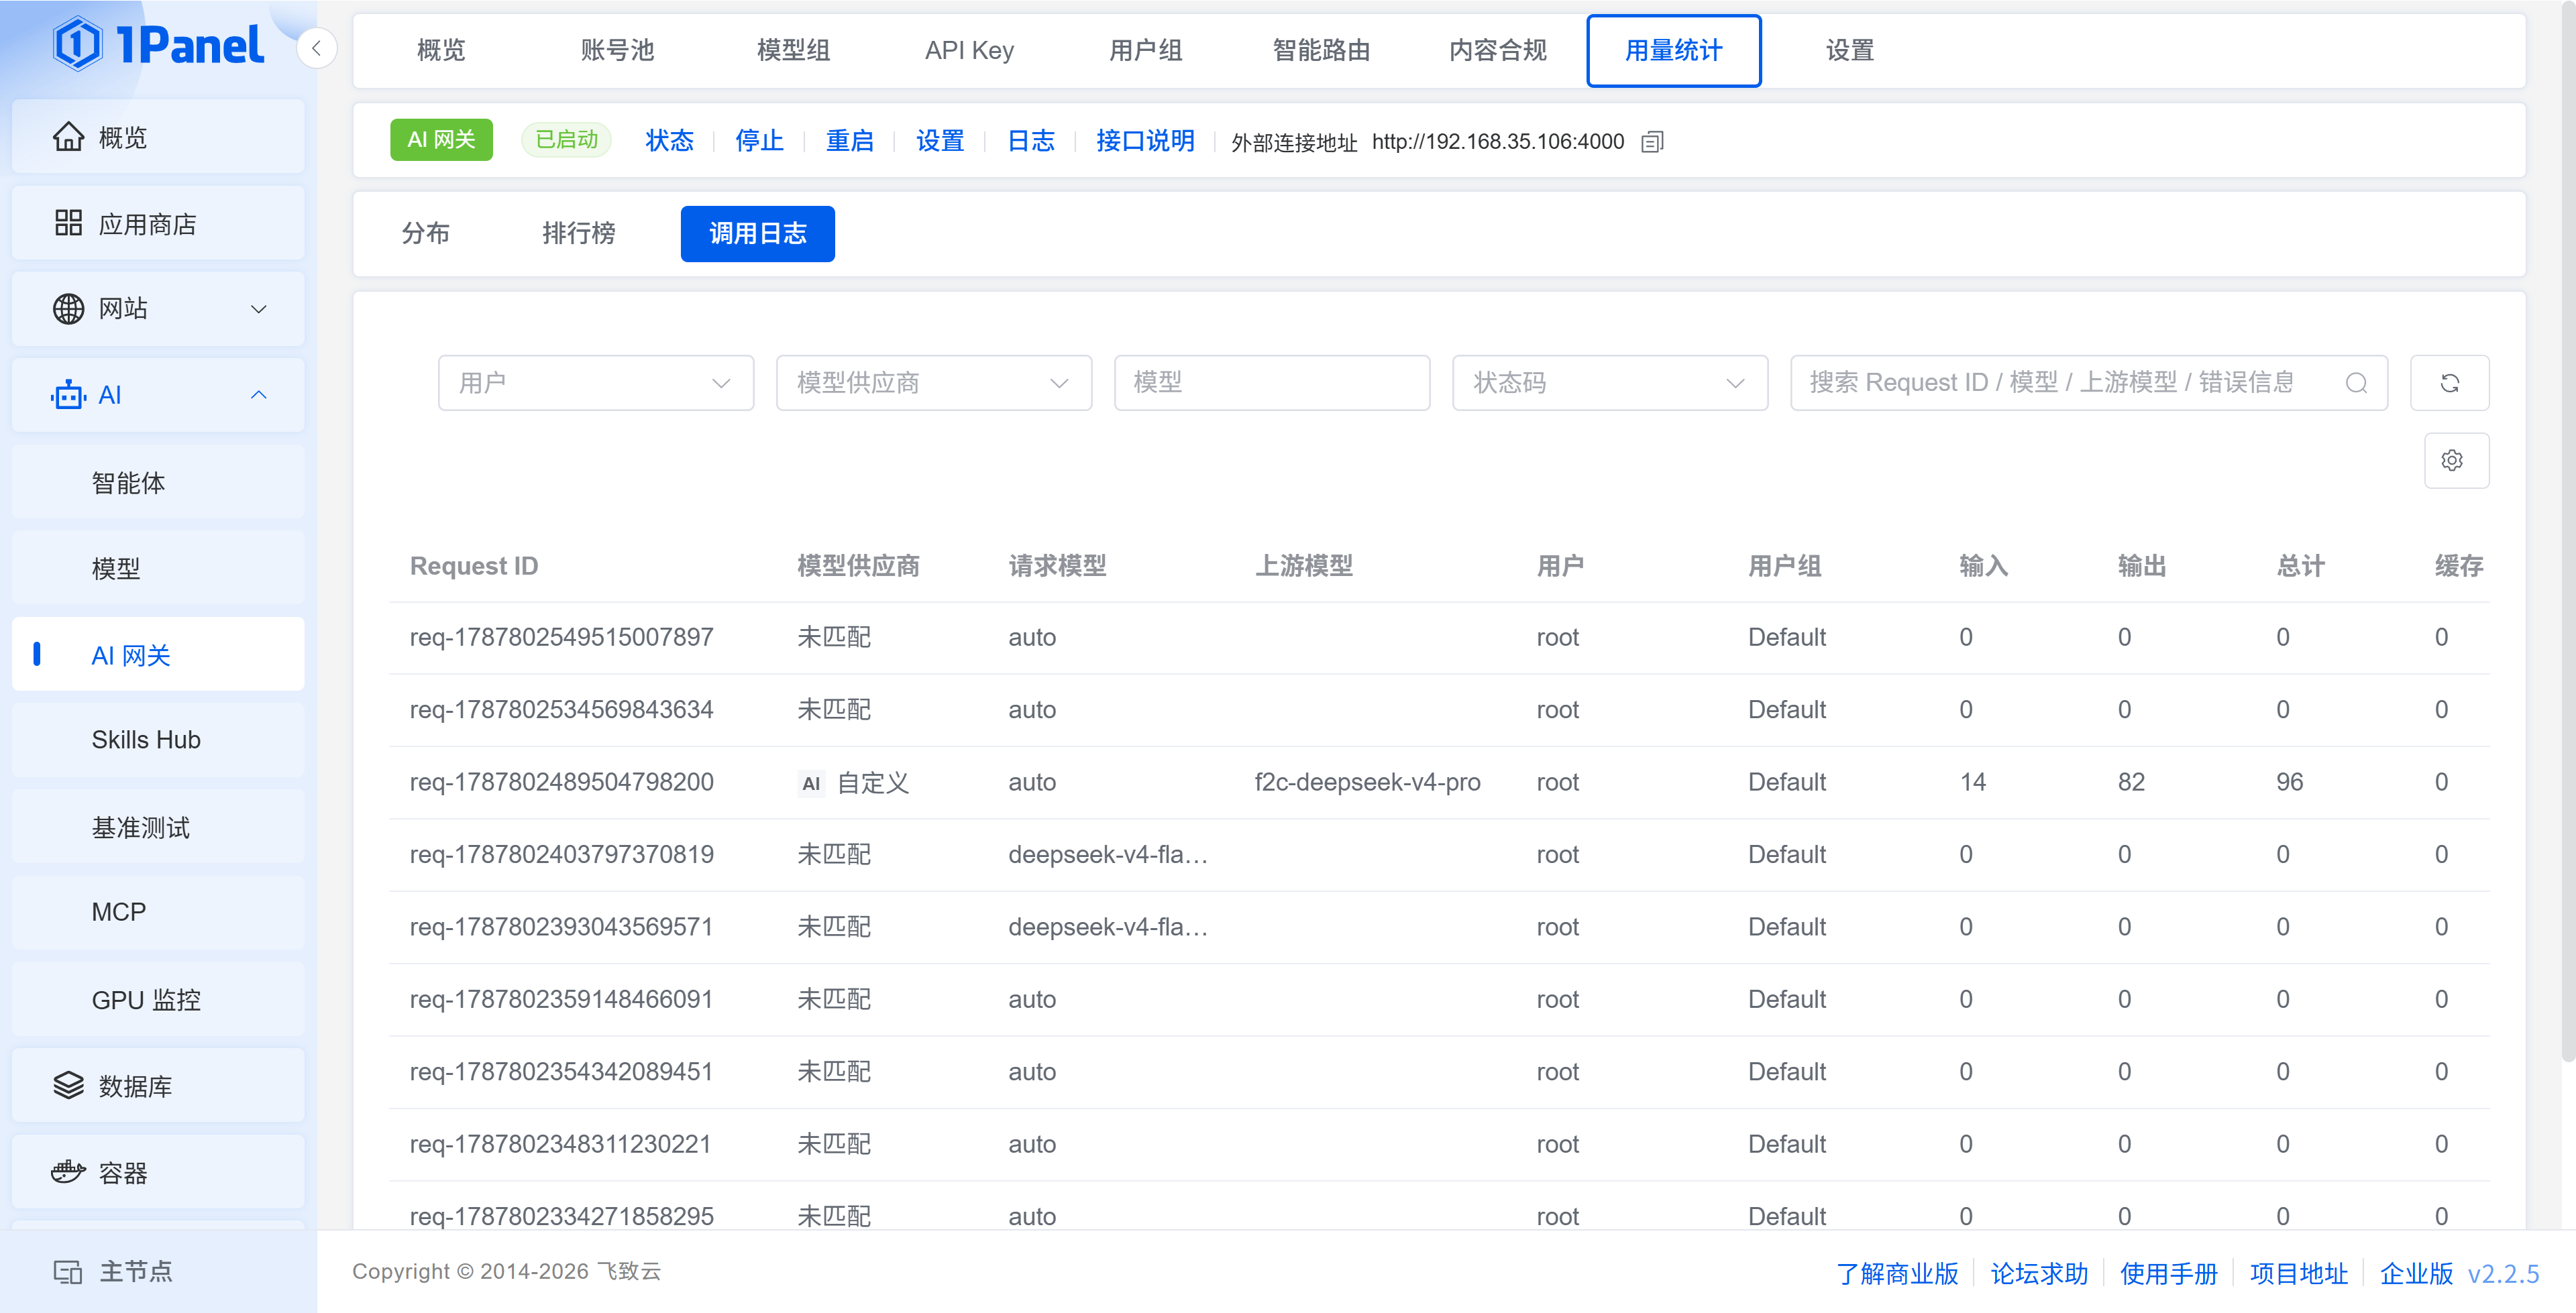Refresh the call log table
The height and width of the screenshot is (1313, 2576).
(2449, 383)
